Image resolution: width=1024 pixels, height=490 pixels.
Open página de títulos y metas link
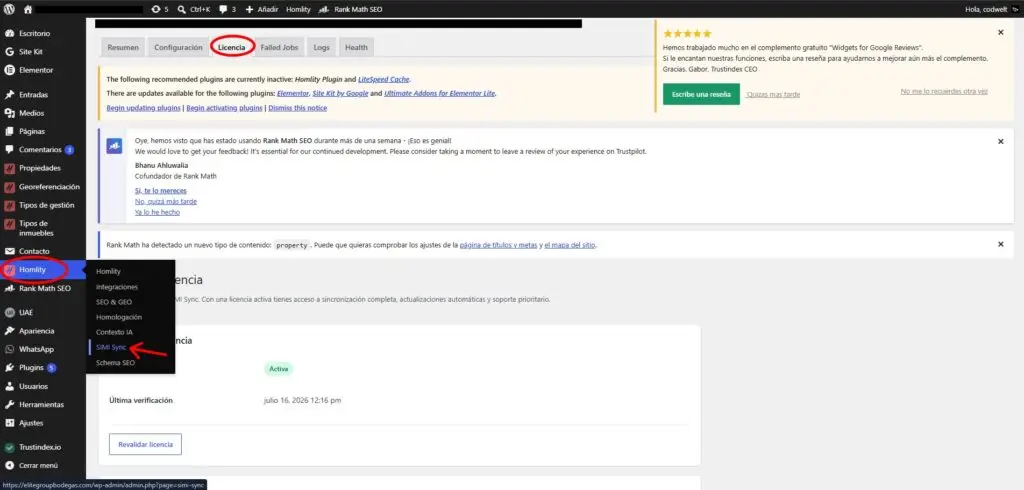498,246
